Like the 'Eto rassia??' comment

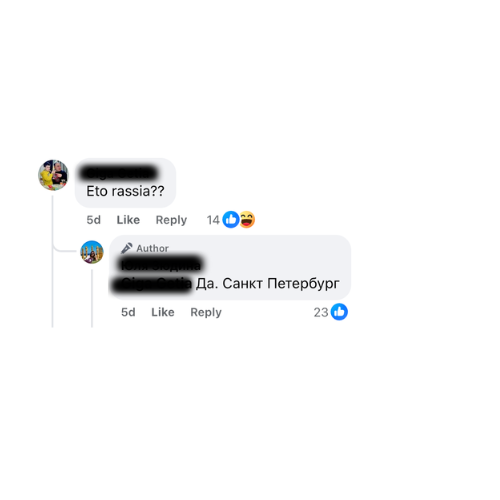tap(128, 220)
